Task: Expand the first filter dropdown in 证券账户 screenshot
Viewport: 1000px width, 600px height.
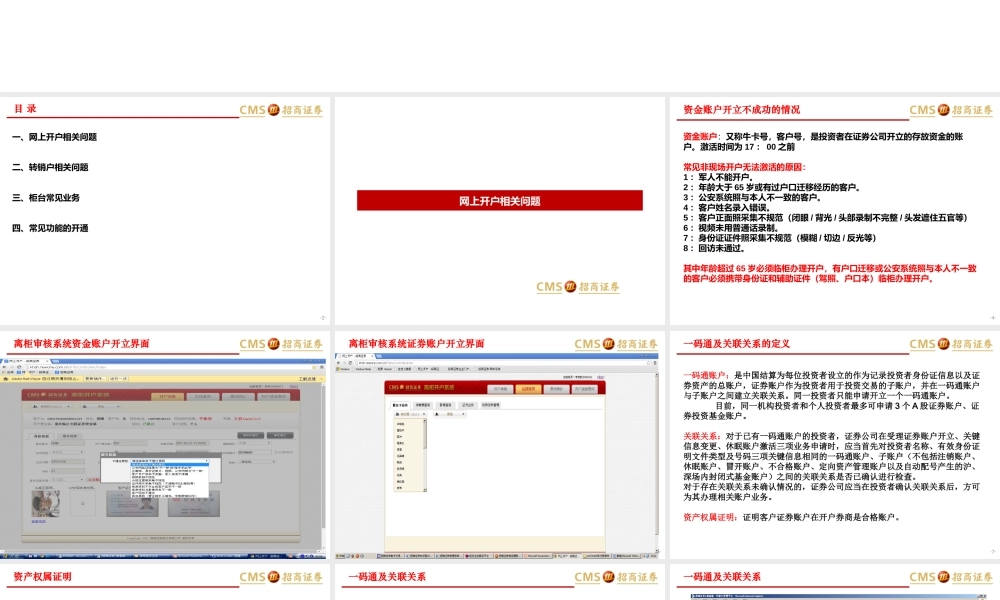Action: 410,413
